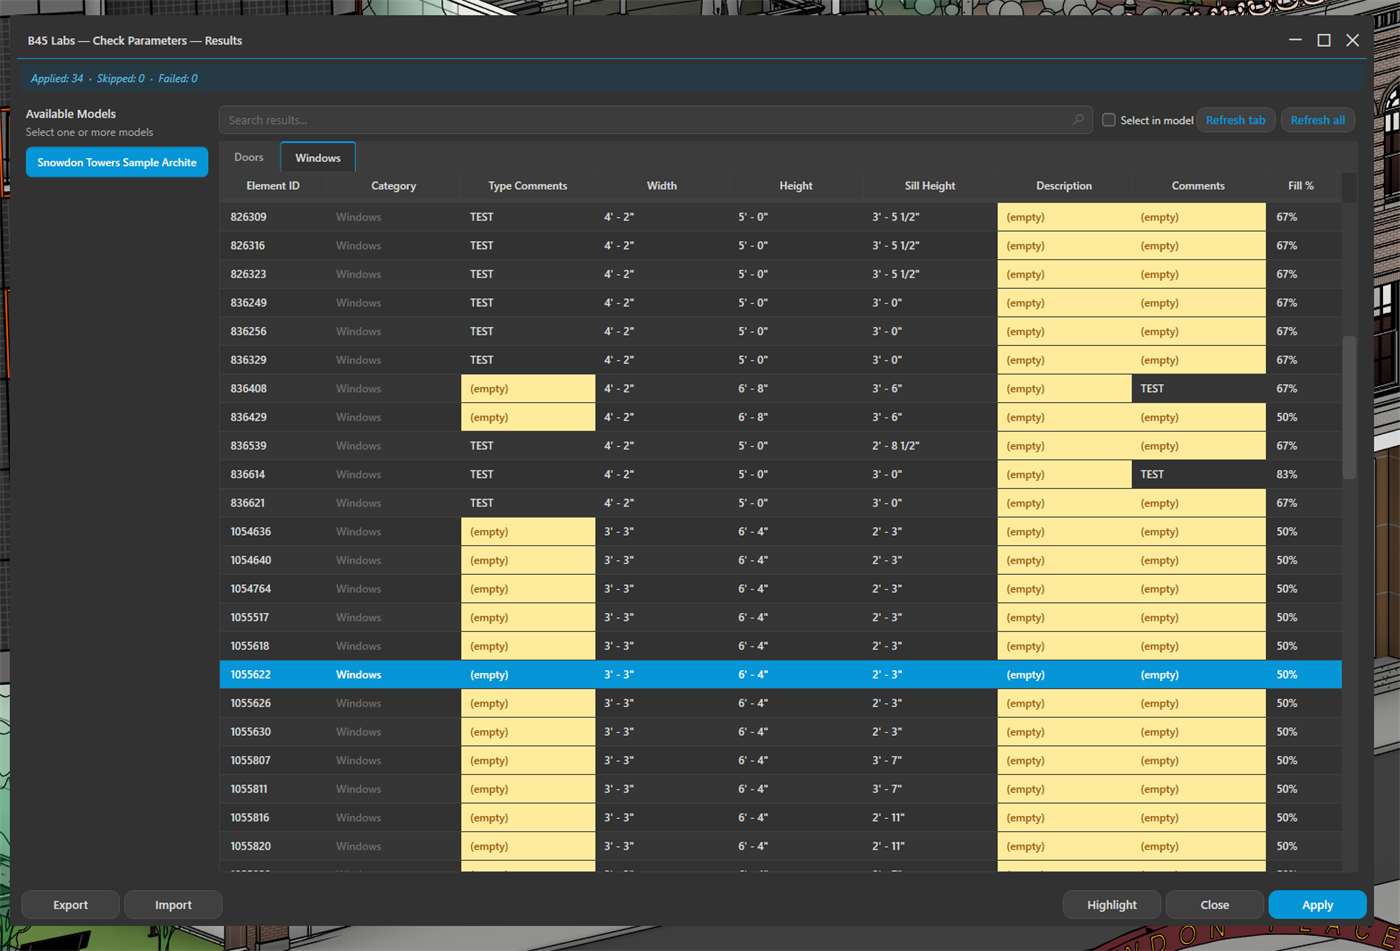Select row with Element ID 836539
This screenshot has width=1400, height=951.
tap(781, 446)
